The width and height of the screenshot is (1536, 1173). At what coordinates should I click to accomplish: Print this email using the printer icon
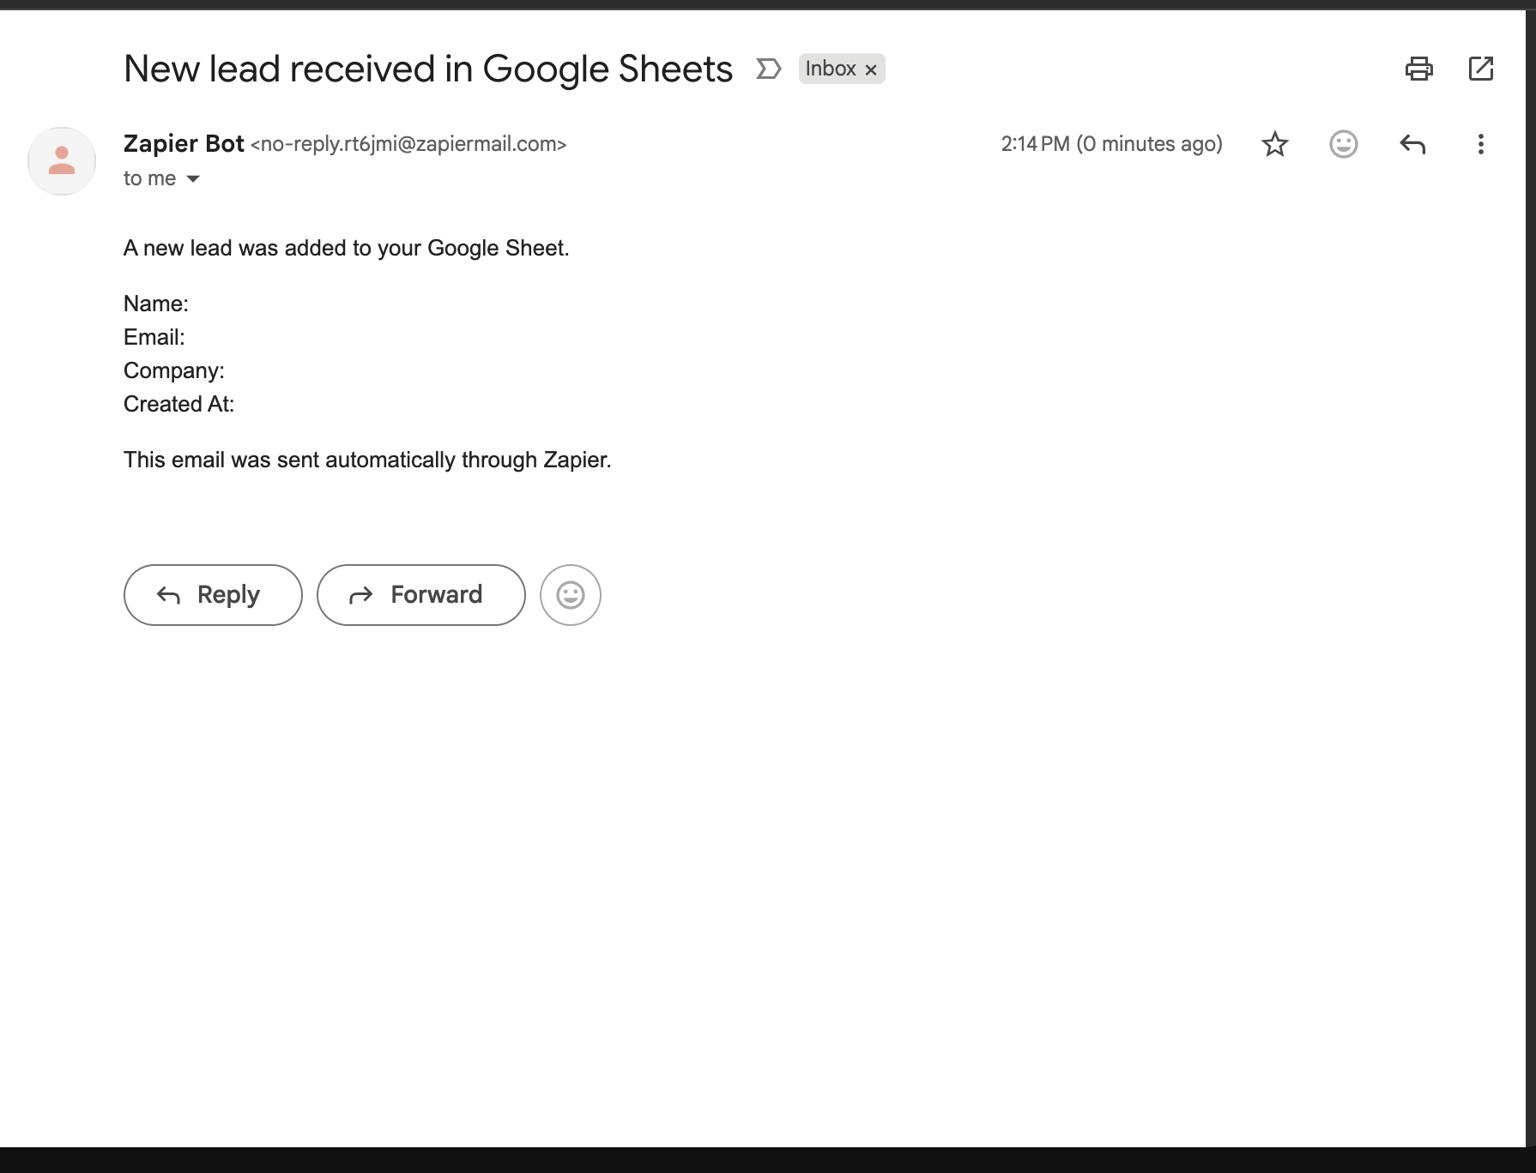click(x=1418, y=69)
